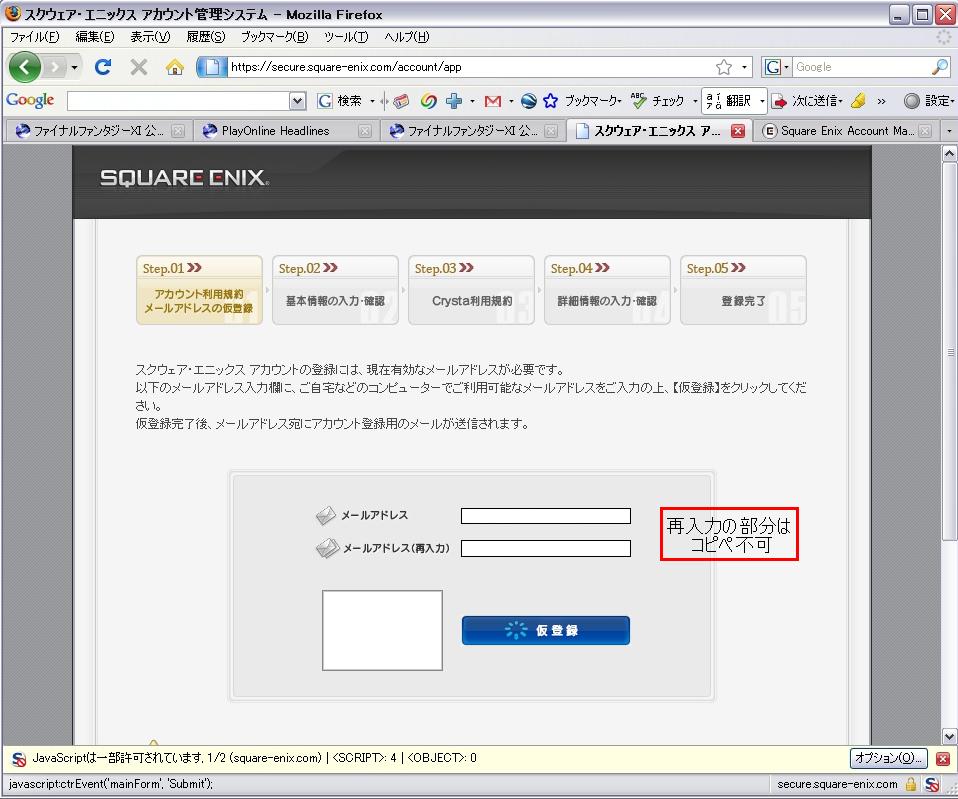
Task: Open the back/forward history dropdown arrow
Action: click(x=75, y=67)
